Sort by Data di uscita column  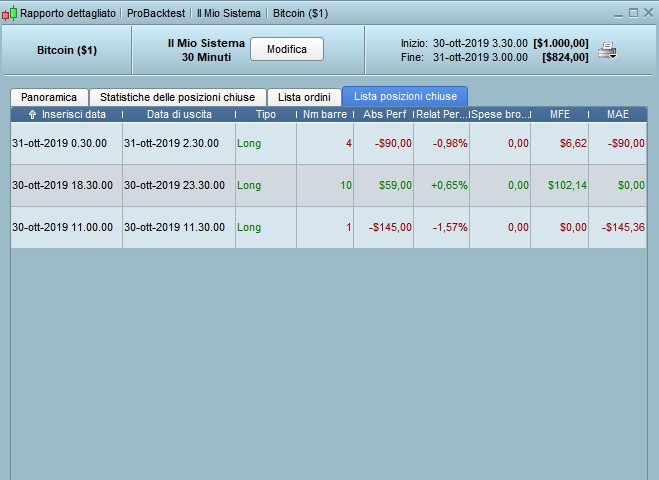(179, 114)
